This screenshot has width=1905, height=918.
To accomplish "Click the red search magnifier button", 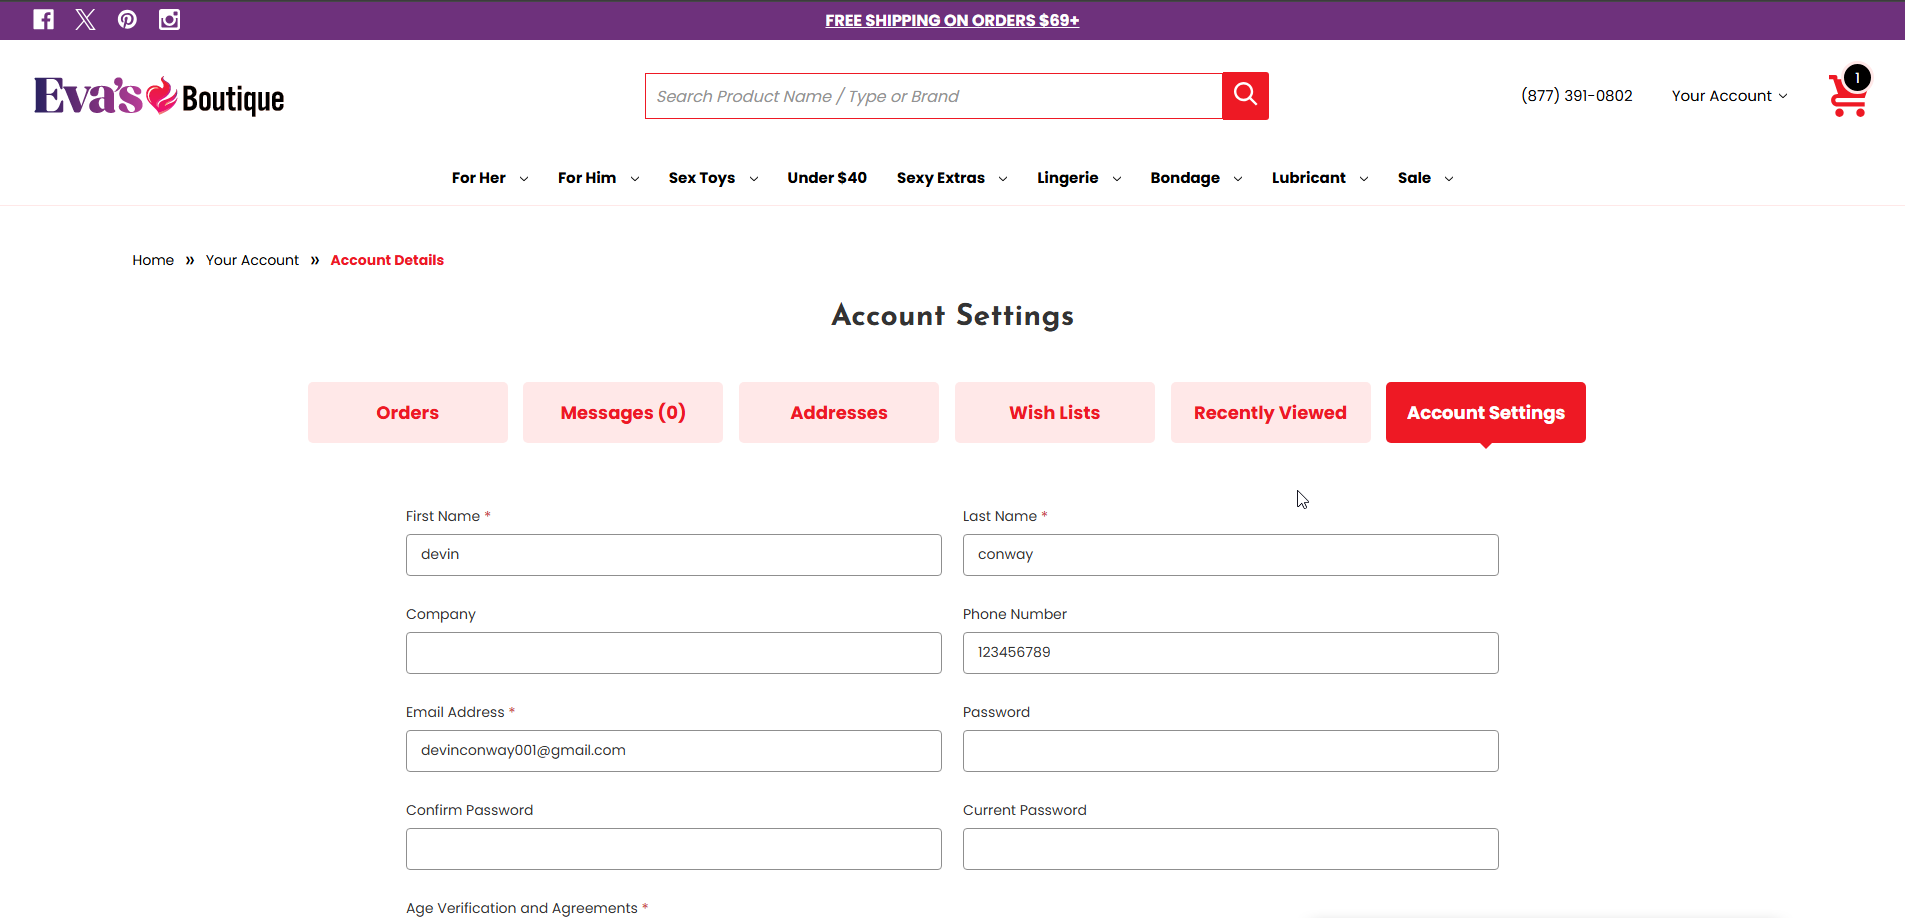I will [x=1245, y=96].
